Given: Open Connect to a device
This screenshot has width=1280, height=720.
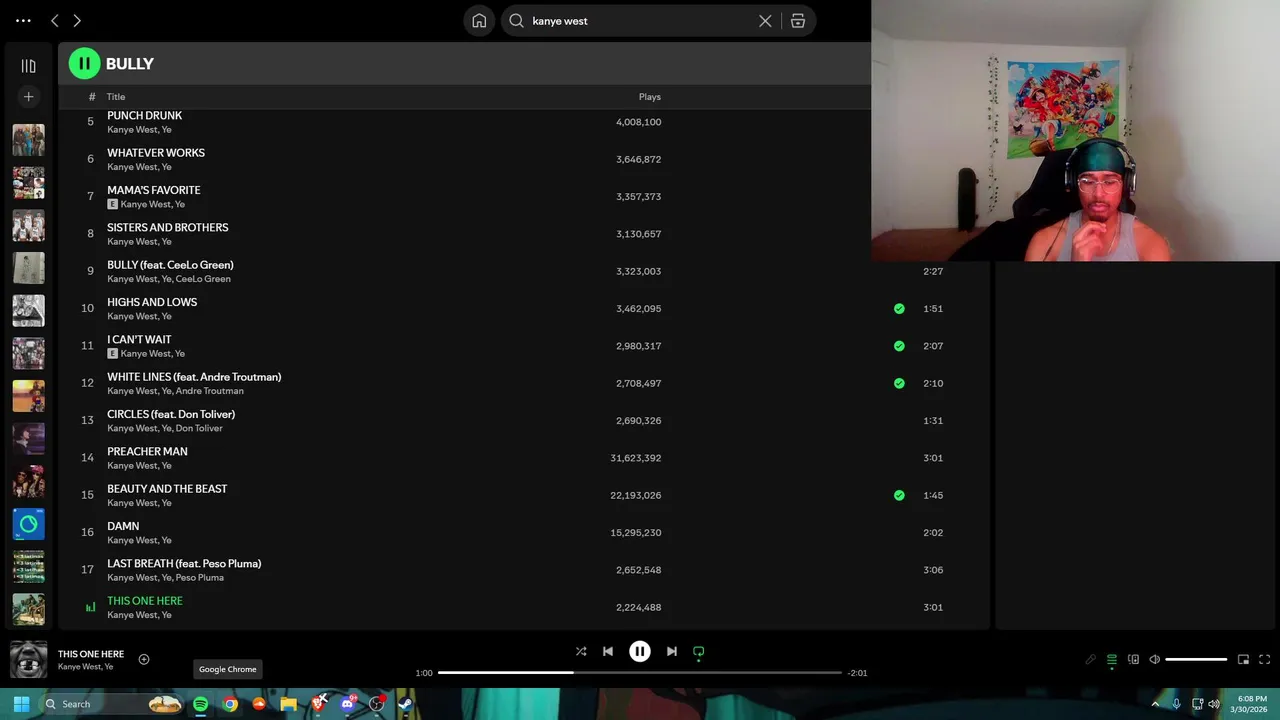Looking at the screenshot, I should pos(1133,659).
